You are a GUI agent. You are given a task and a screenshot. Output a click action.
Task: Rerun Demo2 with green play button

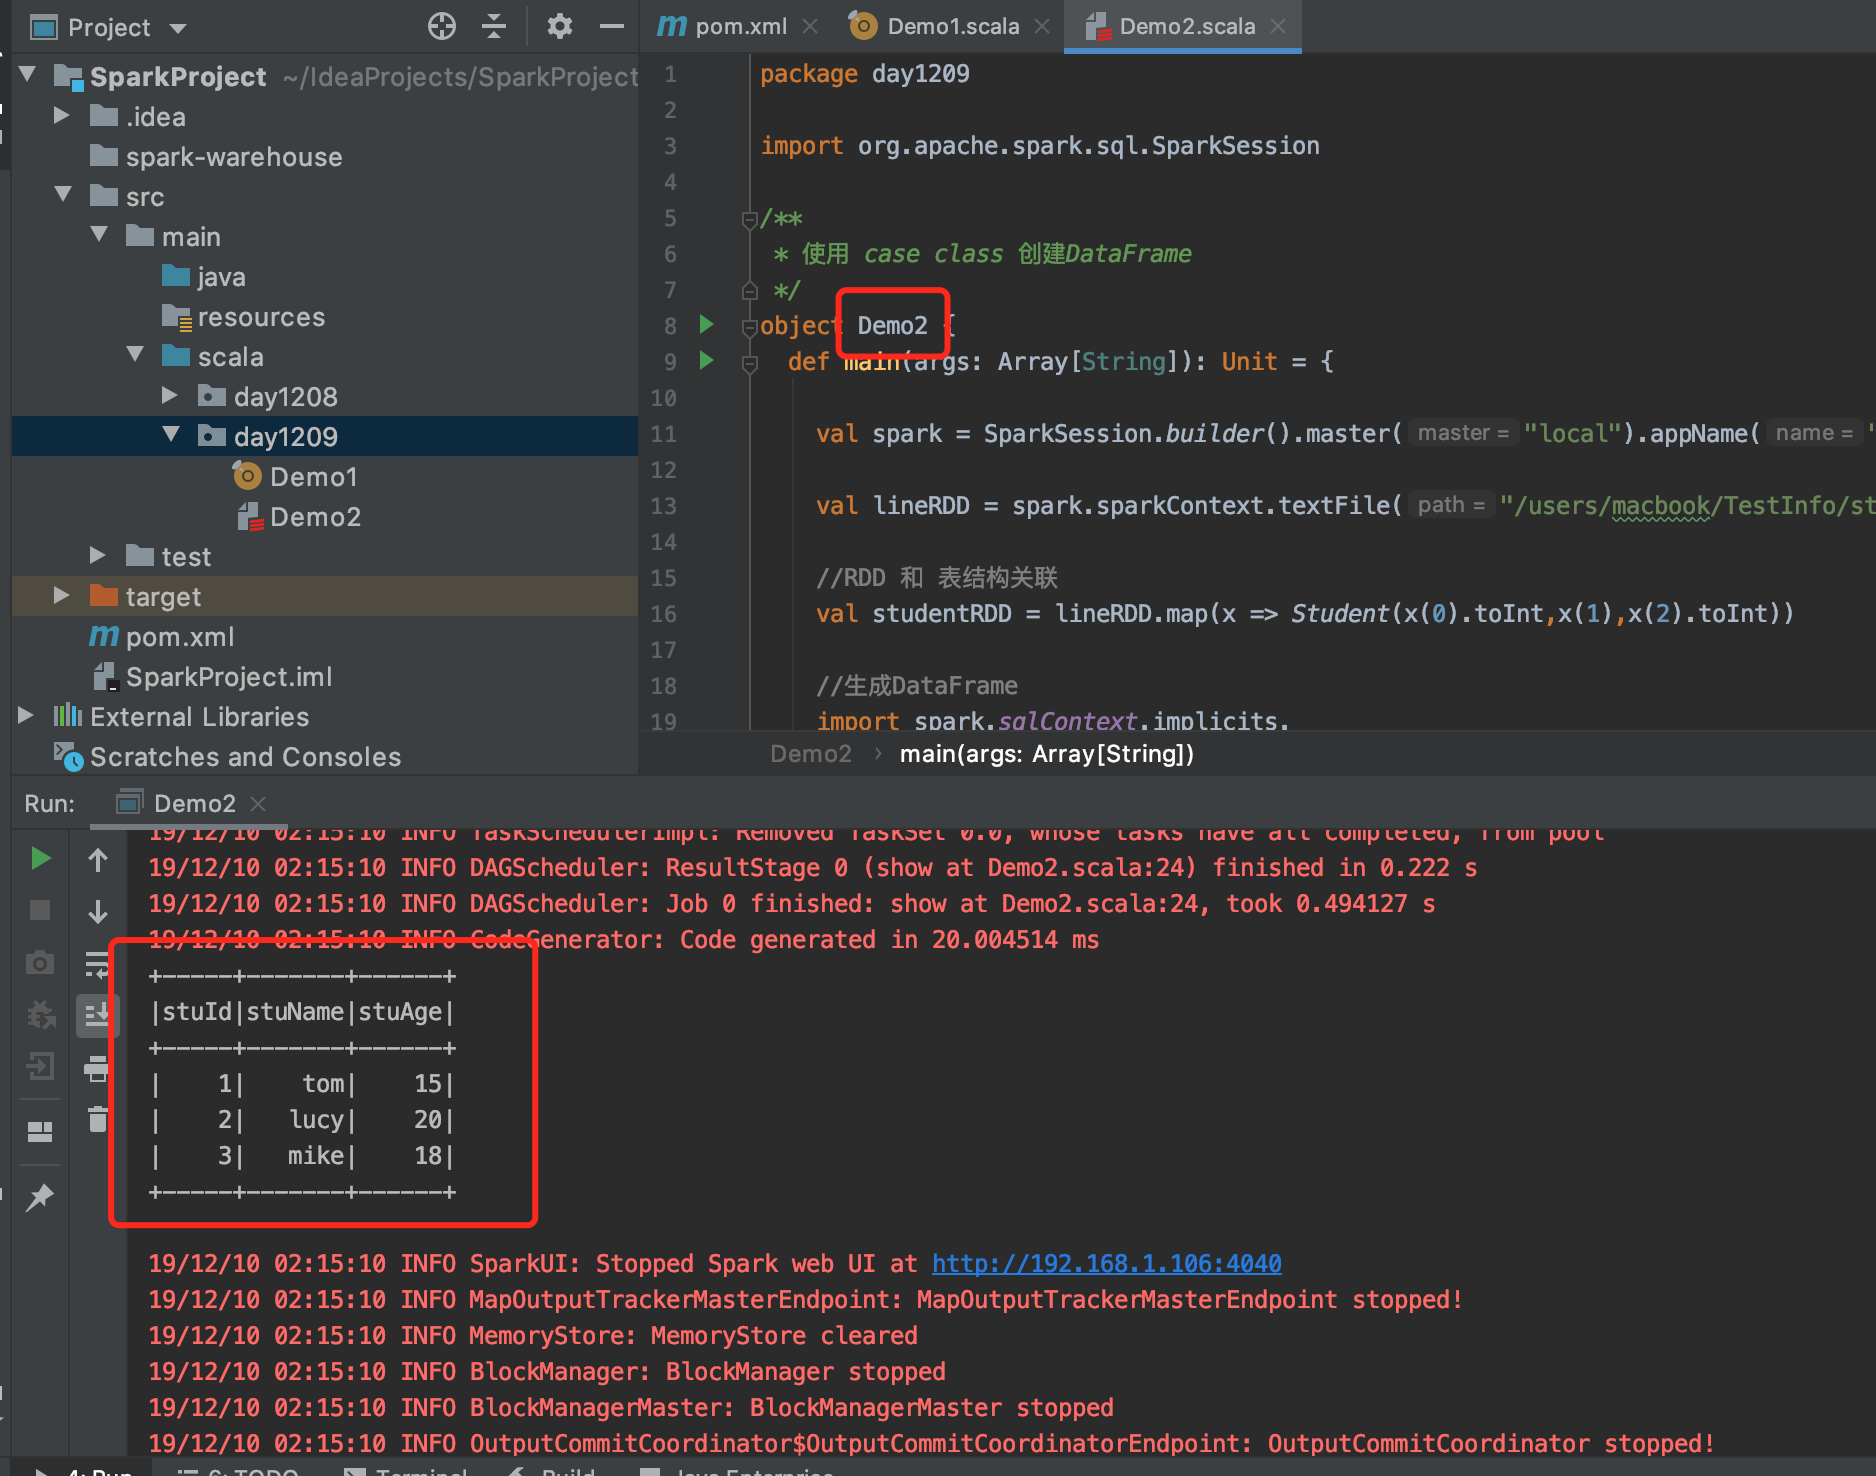(x=40, y=859)
